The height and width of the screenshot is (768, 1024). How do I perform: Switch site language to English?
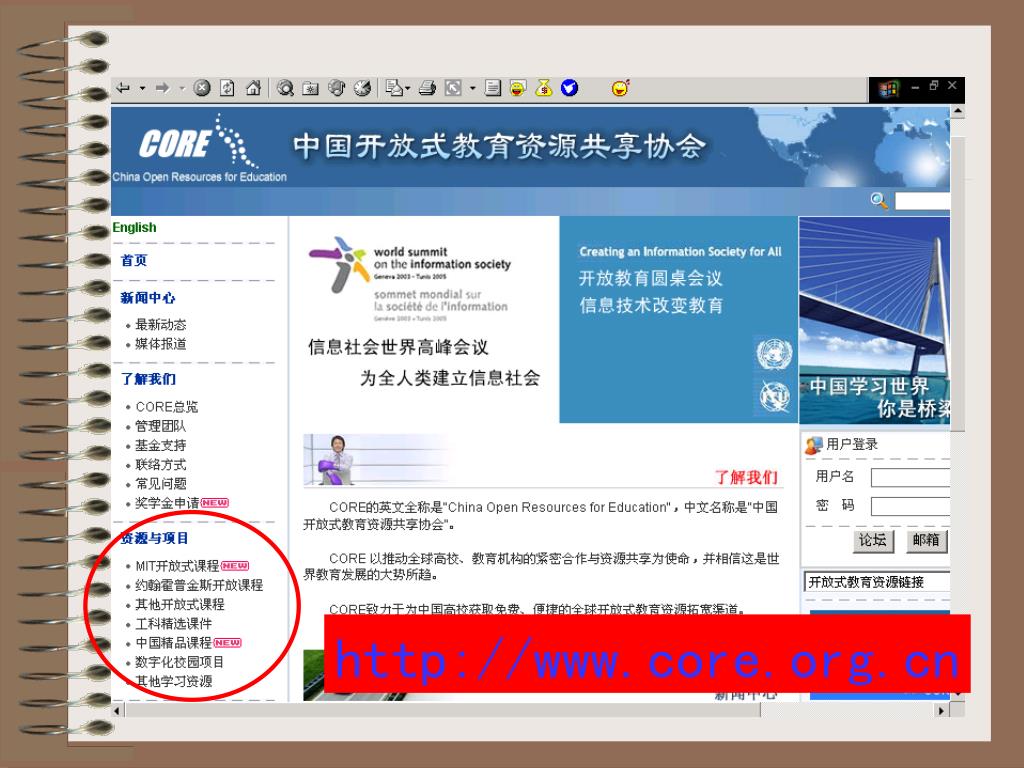tap(134, 227)
